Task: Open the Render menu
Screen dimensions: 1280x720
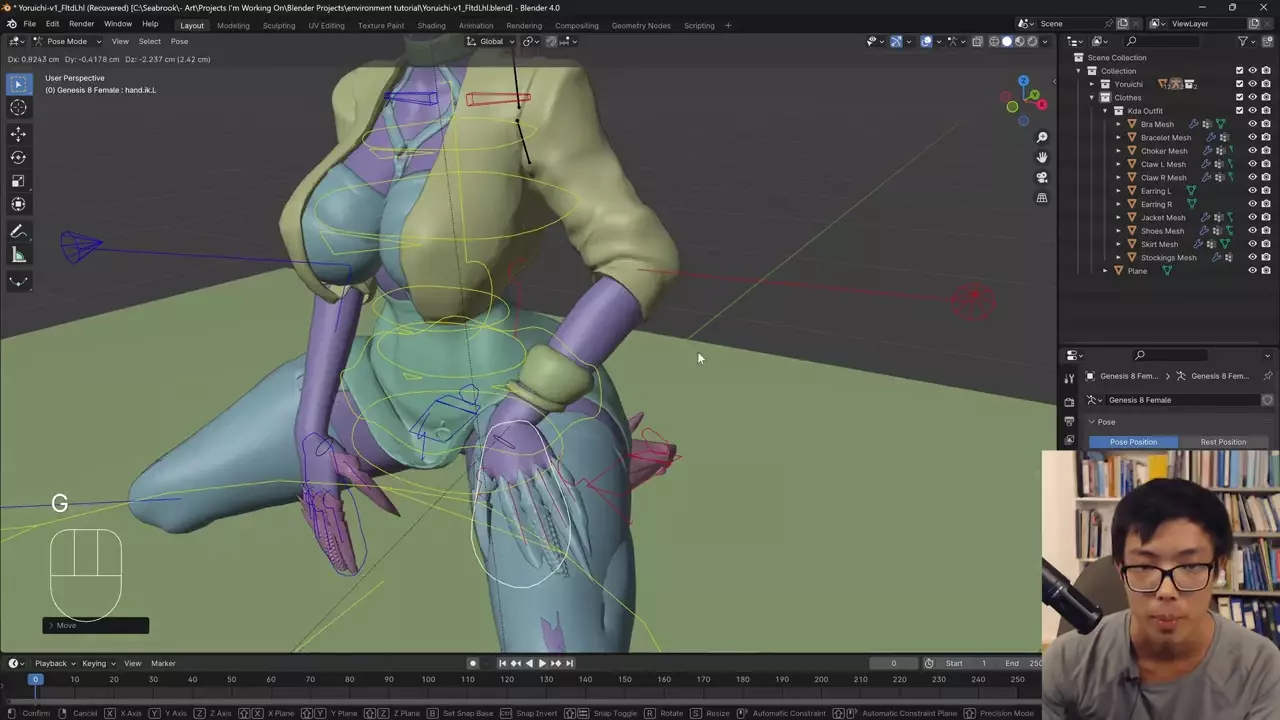Action: pyautogui.click(x=82, y=24)
